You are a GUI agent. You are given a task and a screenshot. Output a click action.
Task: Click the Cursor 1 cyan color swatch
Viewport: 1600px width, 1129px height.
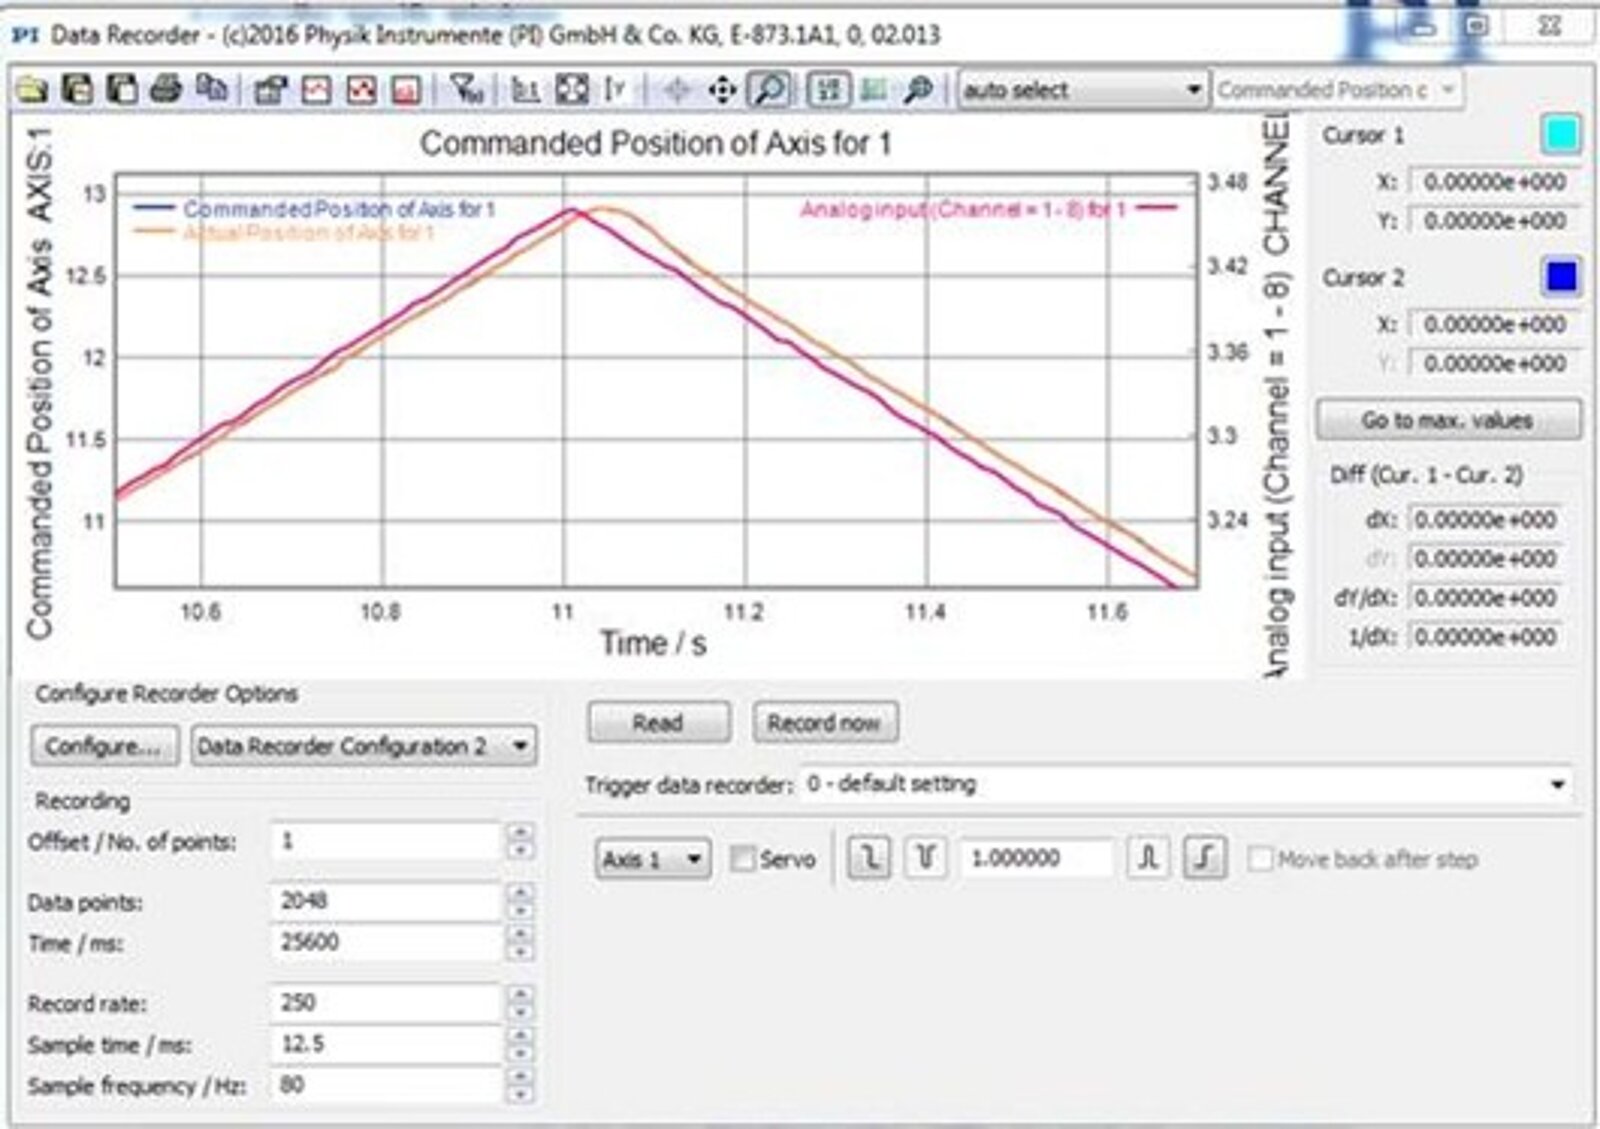1560,134
